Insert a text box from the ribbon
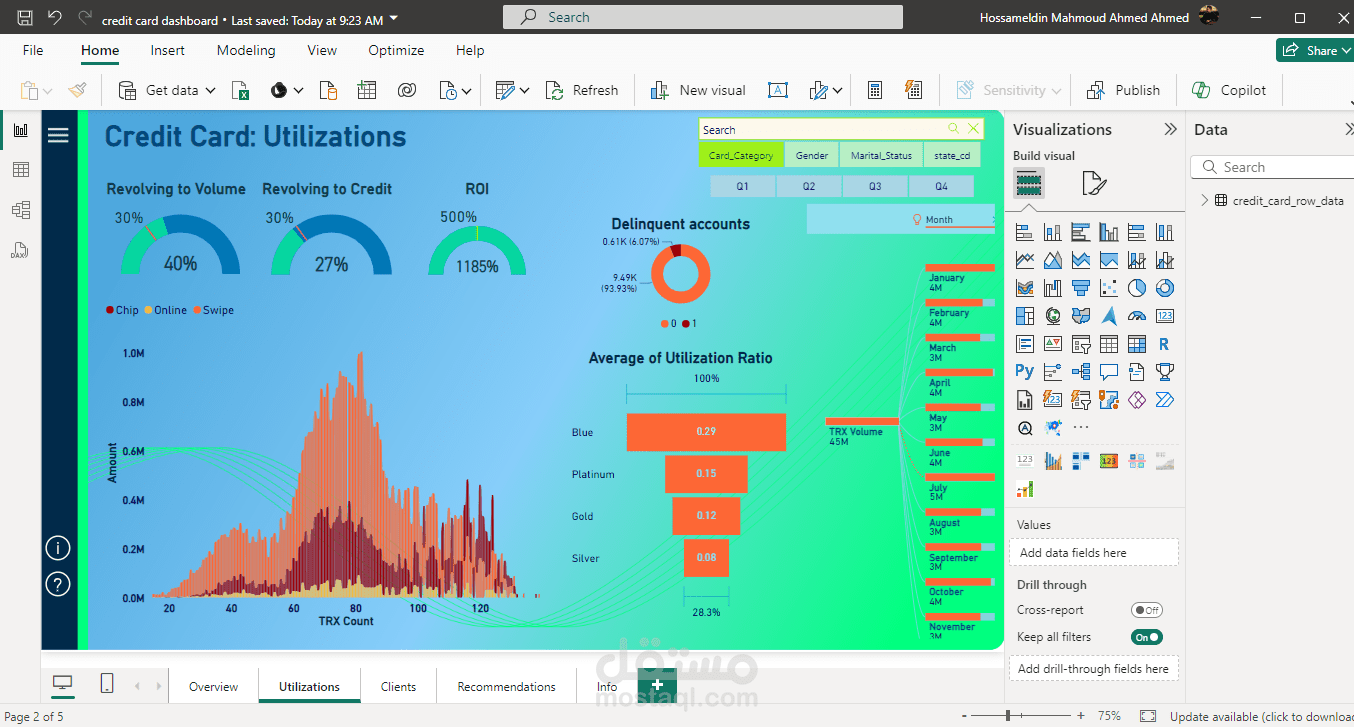1354x727 pixels. coord(778,90)
